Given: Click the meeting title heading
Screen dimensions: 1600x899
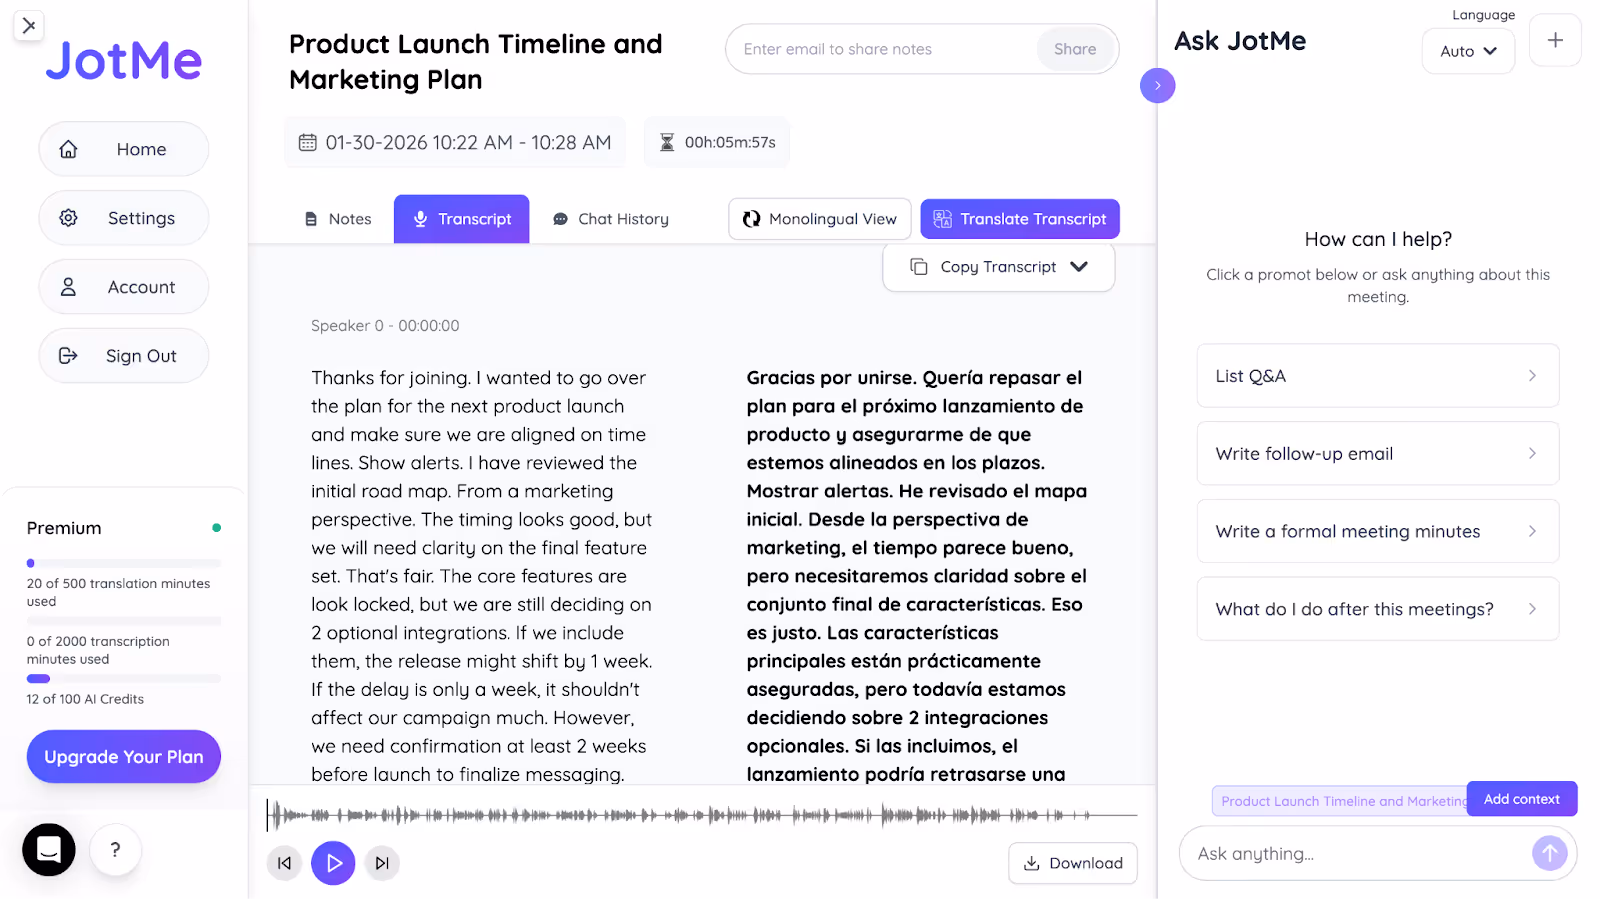Looking at the screenshot, I should [x=476, y=62].
